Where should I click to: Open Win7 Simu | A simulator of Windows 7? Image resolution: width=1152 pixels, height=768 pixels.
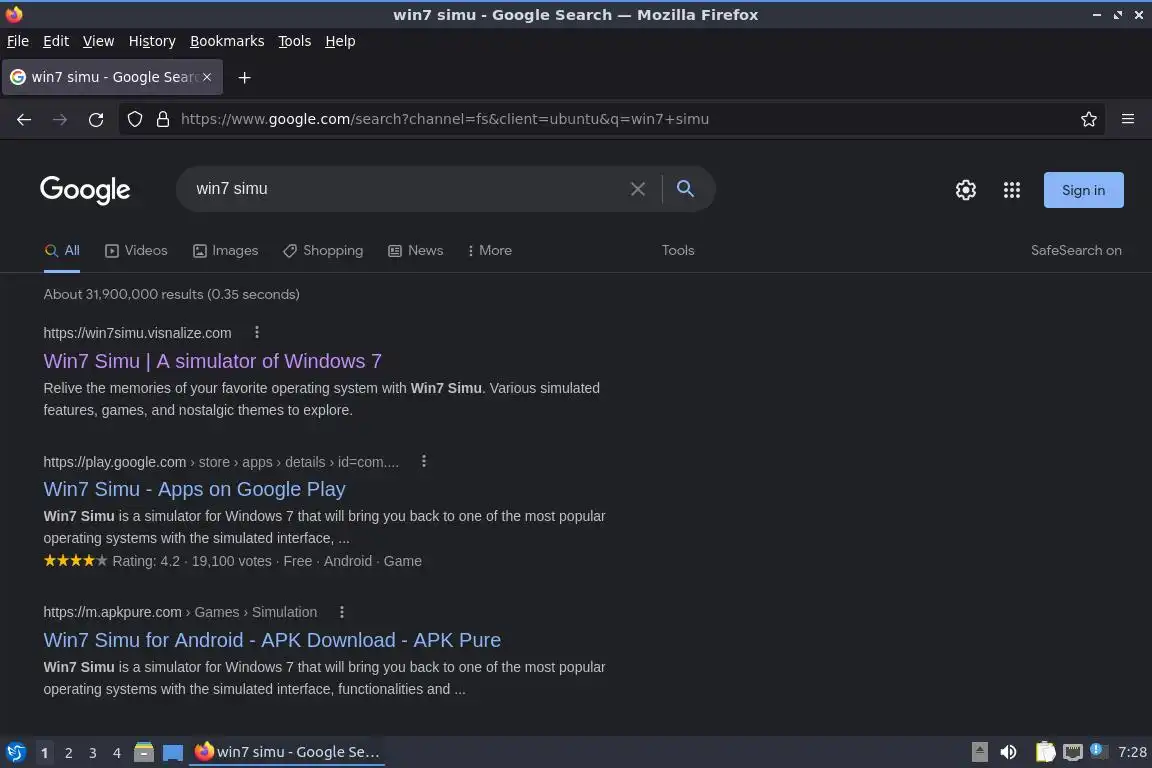(212, 361)
